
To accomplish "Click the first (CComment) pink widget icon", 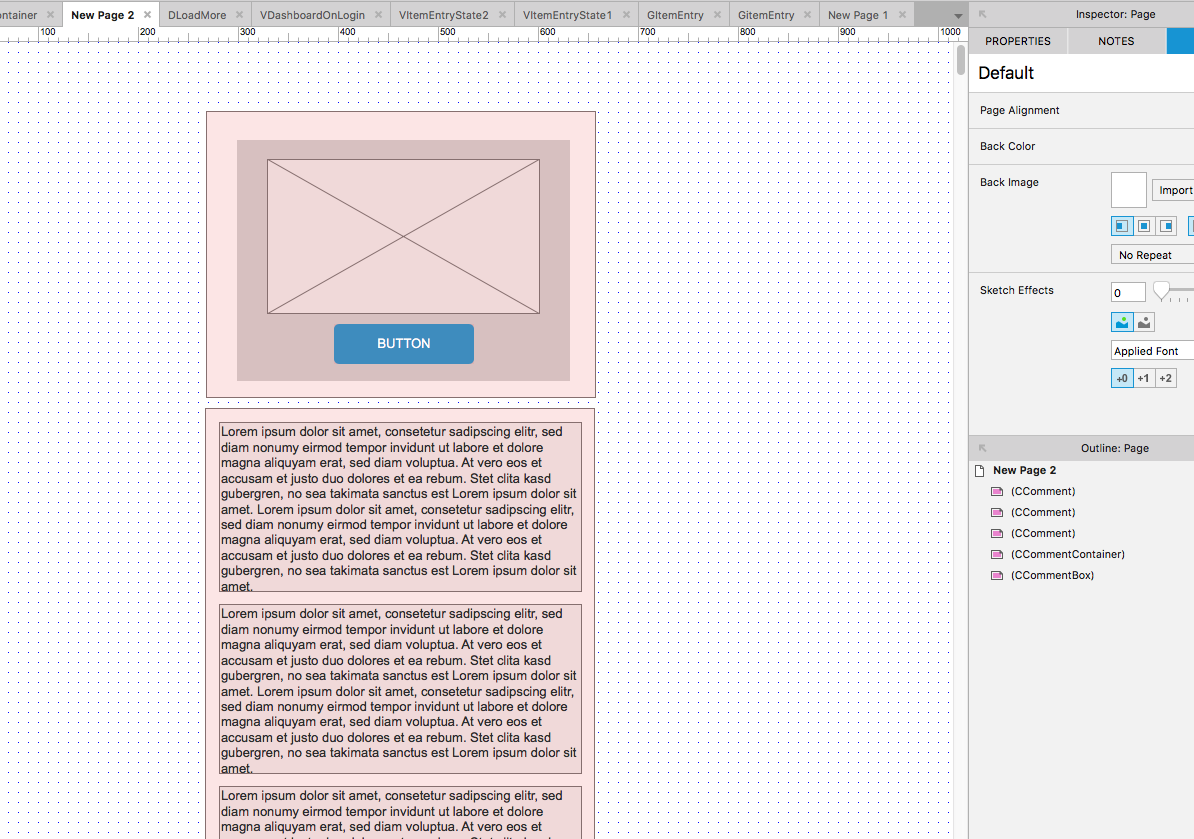I will pyautogui.click(x=997, y=491).
